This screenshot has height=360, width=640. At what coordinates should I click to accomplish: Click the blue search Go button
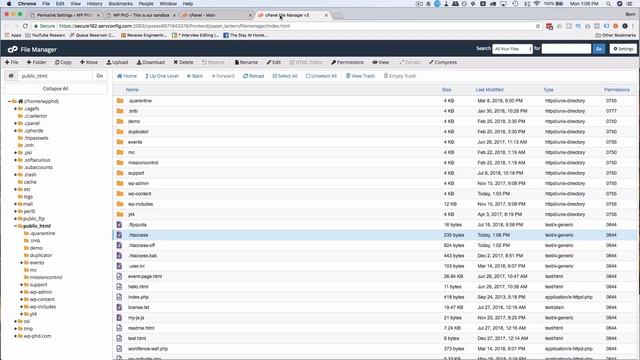tap(599, 49)
